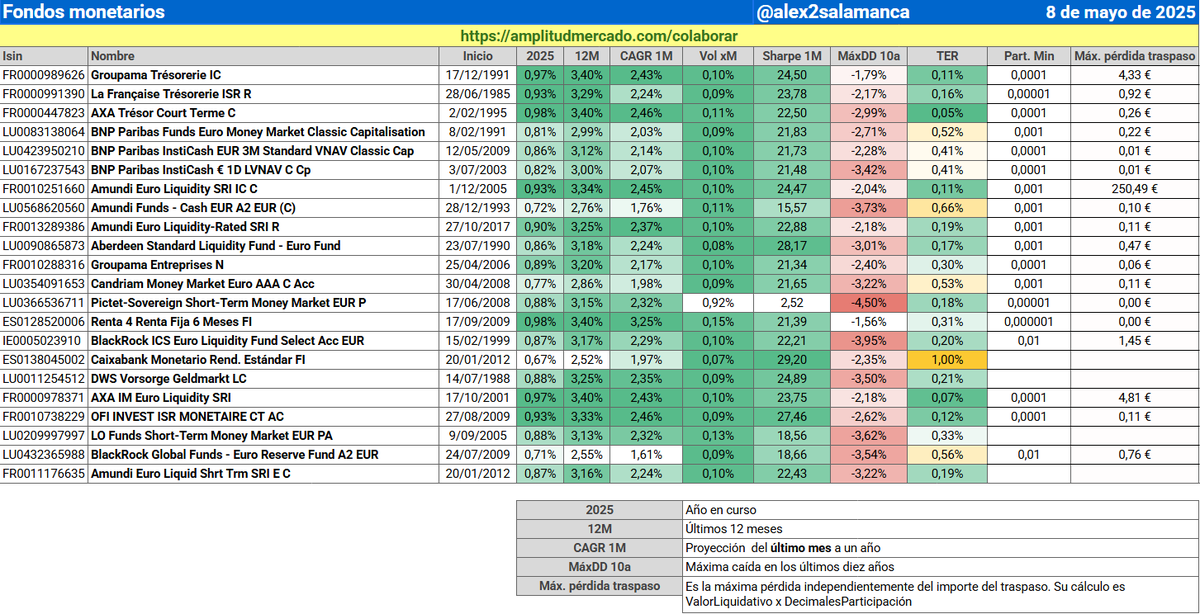This screenshot has width=1200, height=614.
Task: Select ISIN ES0128520006
Action: tap(44, 322)
